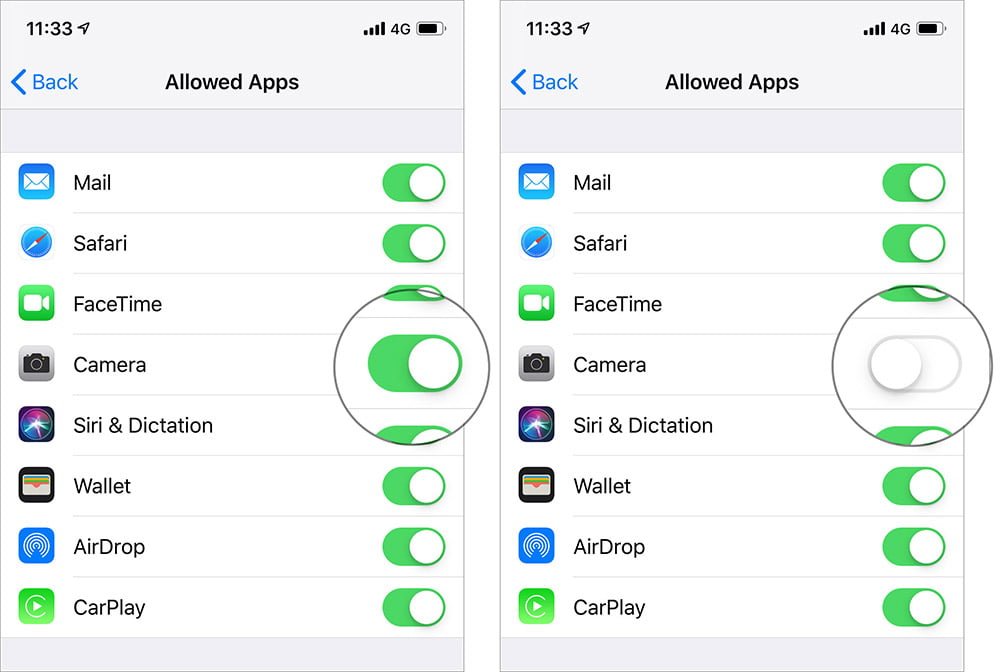The image size is (1000, 672).
Task: Tap the AirDrop icon in right screen
Action: pyautogui.click(x=536, y=546)
